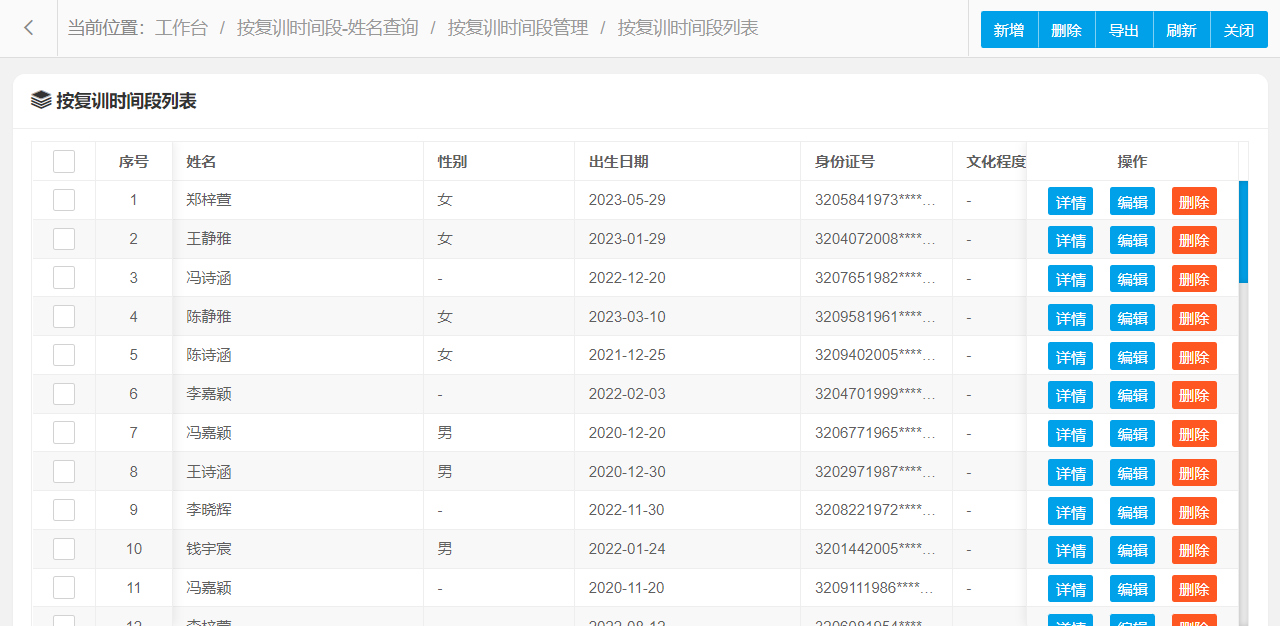Delete the 郑梓萱 row
Image resolution: width=1280 pixels, height=626 pixels.
click(x=1194, y=201)
